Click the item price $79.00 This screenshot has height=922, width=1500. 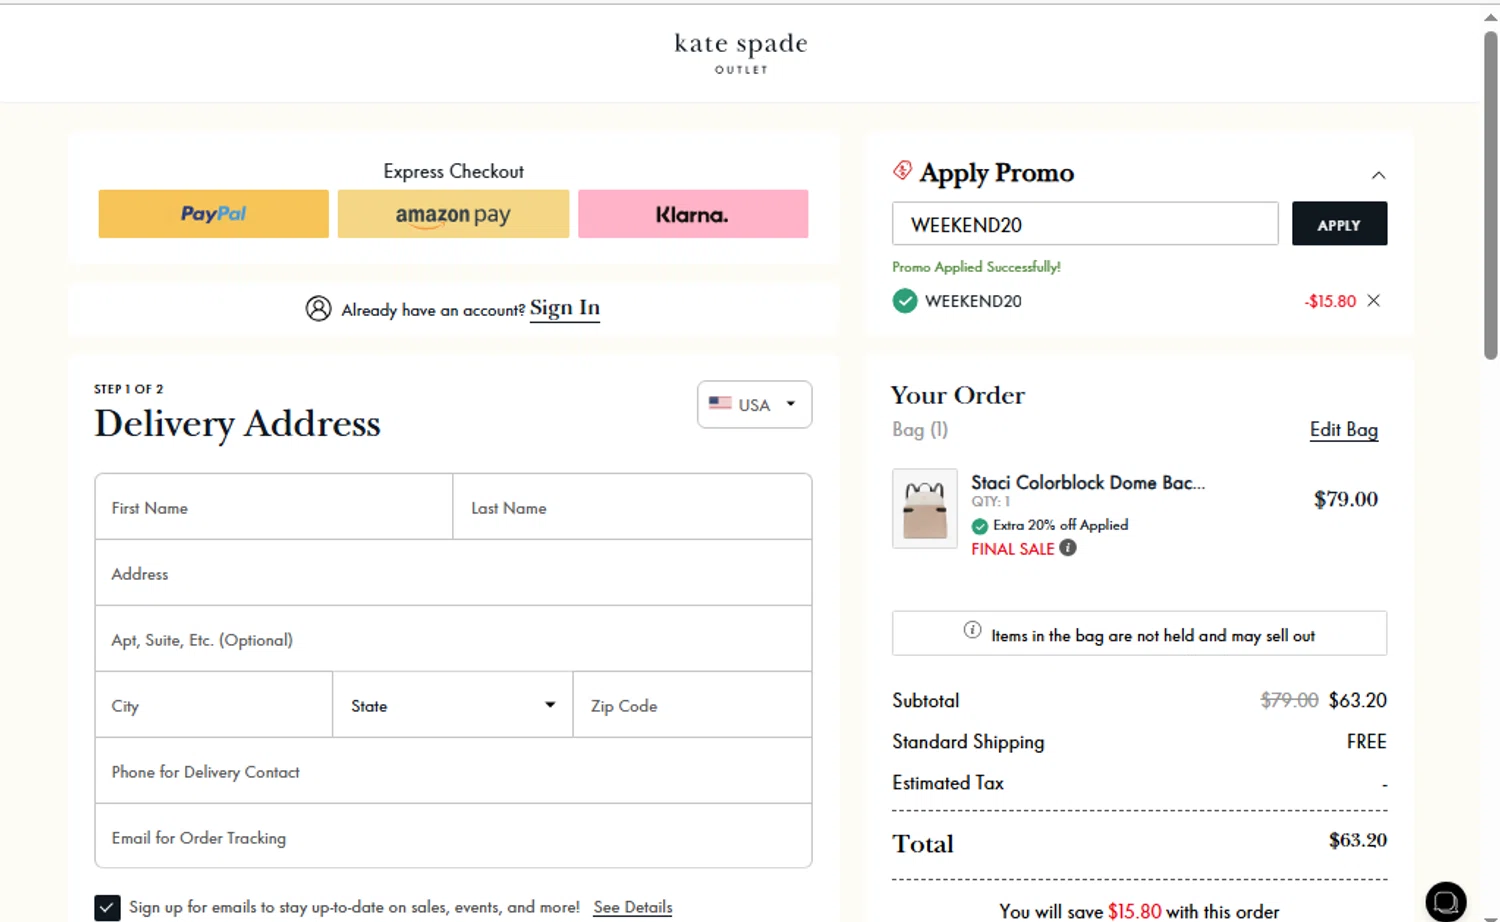1345,498
